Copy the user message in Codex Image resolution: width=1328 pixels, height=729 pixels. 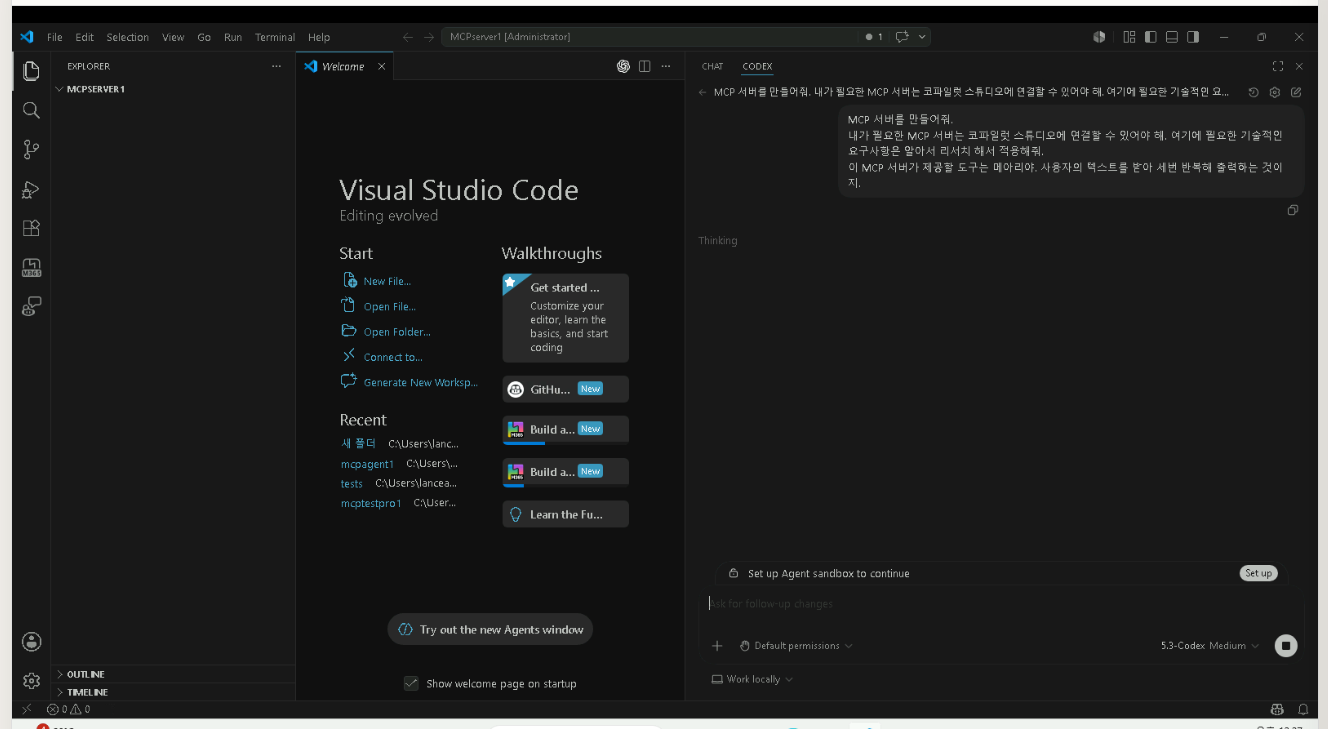coord(1293,210)
